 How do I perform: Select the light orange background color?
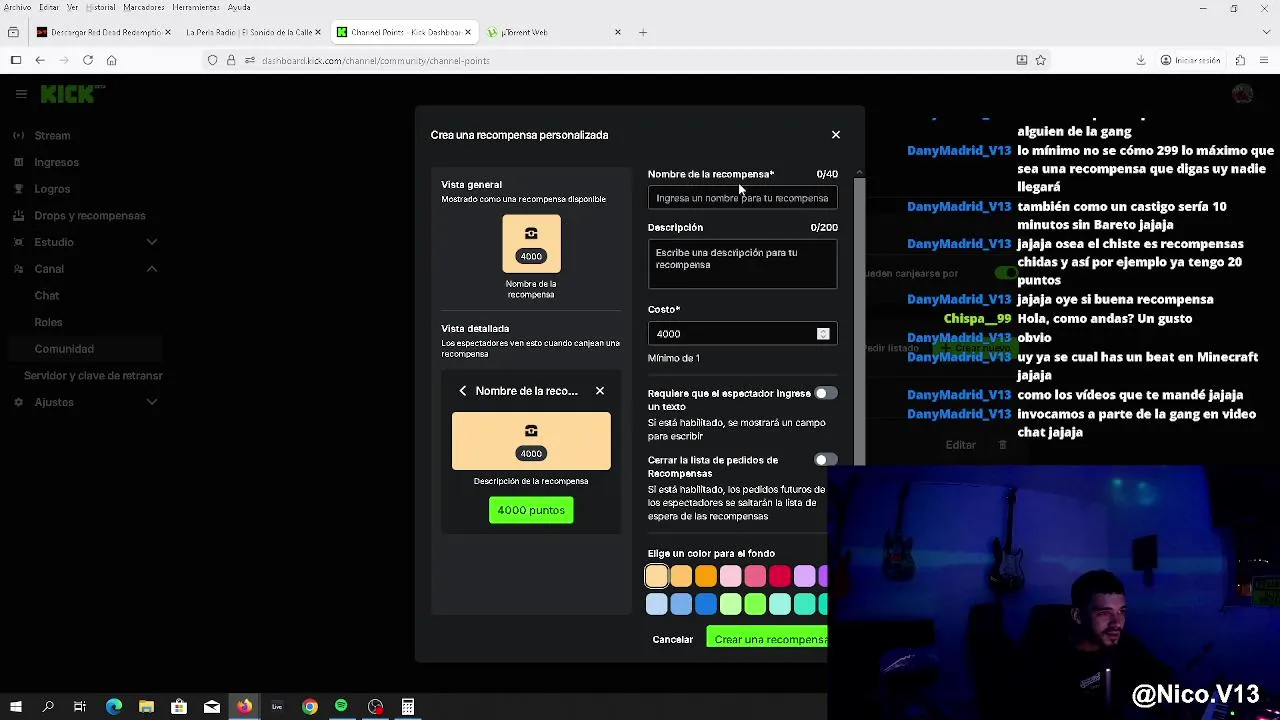[x=681, y=576]
